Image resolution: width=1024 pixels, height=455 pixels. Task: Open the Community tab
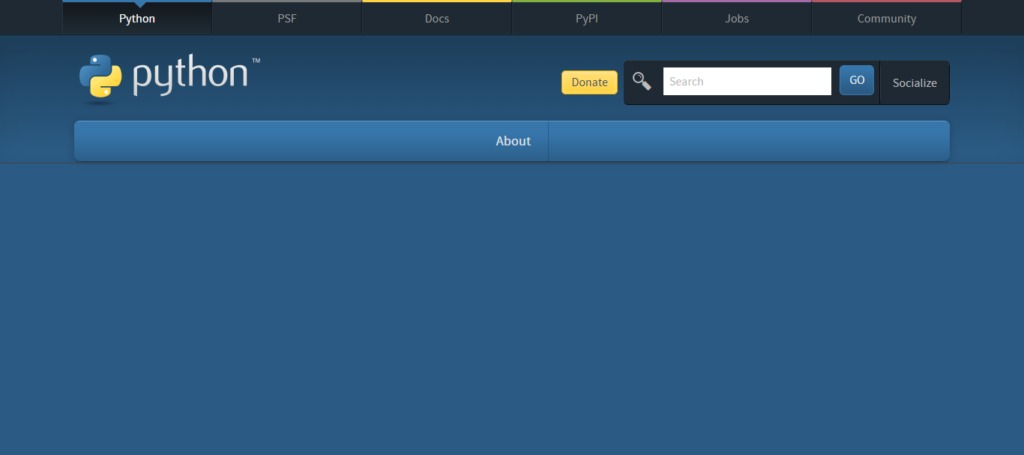click(886, 18)
